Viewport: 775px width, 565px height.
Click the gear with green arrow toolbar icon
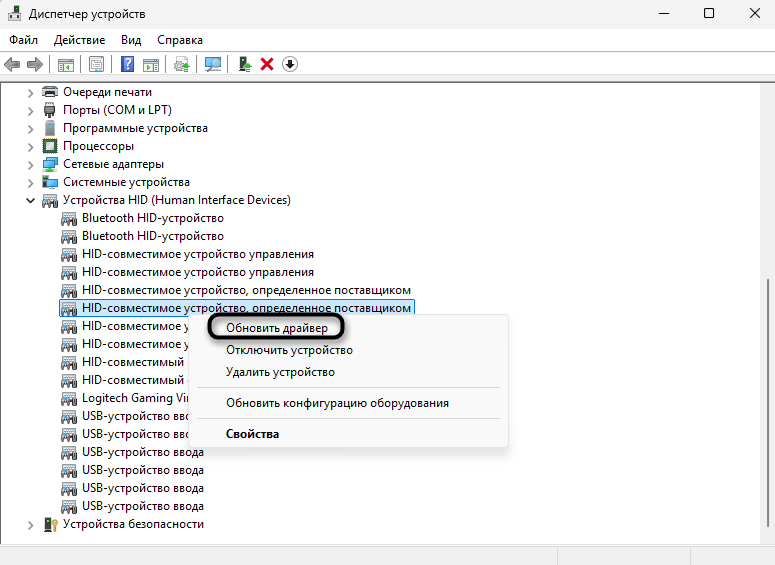click(x=181, y=64)
